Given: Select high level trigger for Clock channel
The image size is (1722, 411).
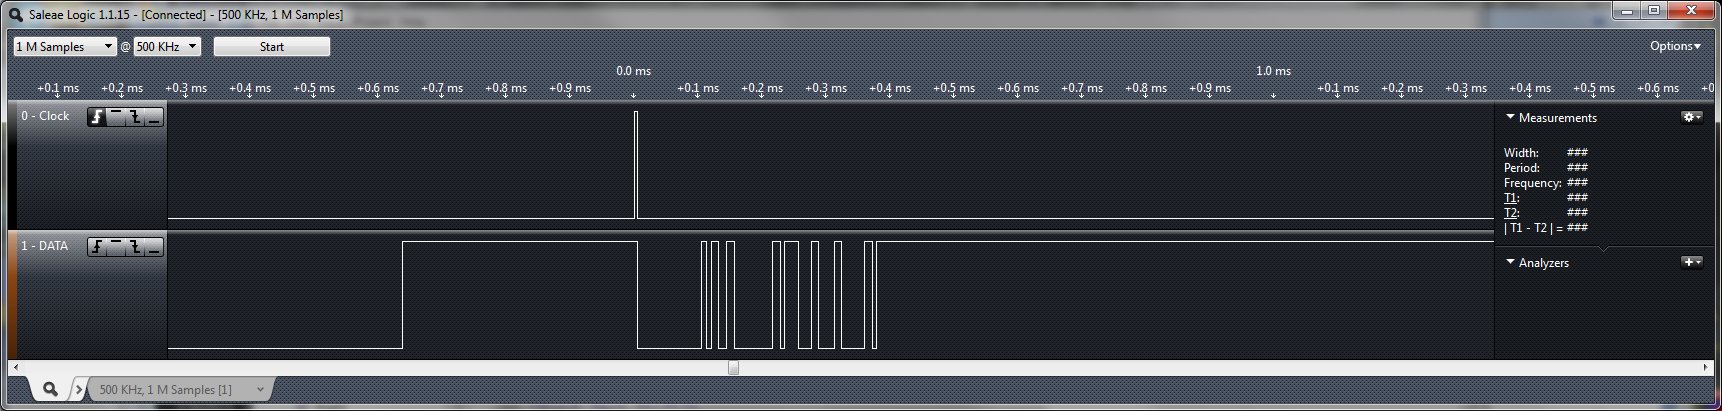Looking at the screenshot, I should tap(116, 117).
